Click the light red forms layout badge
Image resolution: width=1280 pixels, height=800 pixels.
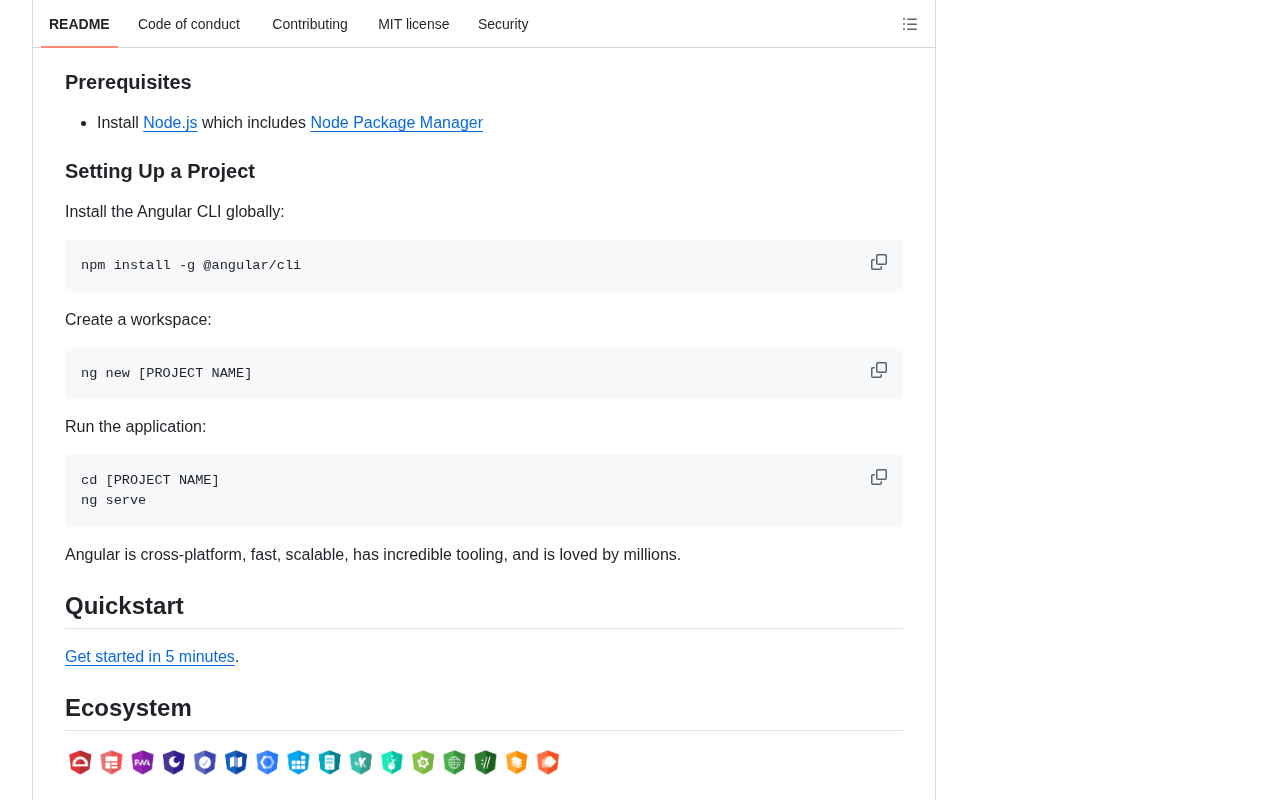[111, 762]
